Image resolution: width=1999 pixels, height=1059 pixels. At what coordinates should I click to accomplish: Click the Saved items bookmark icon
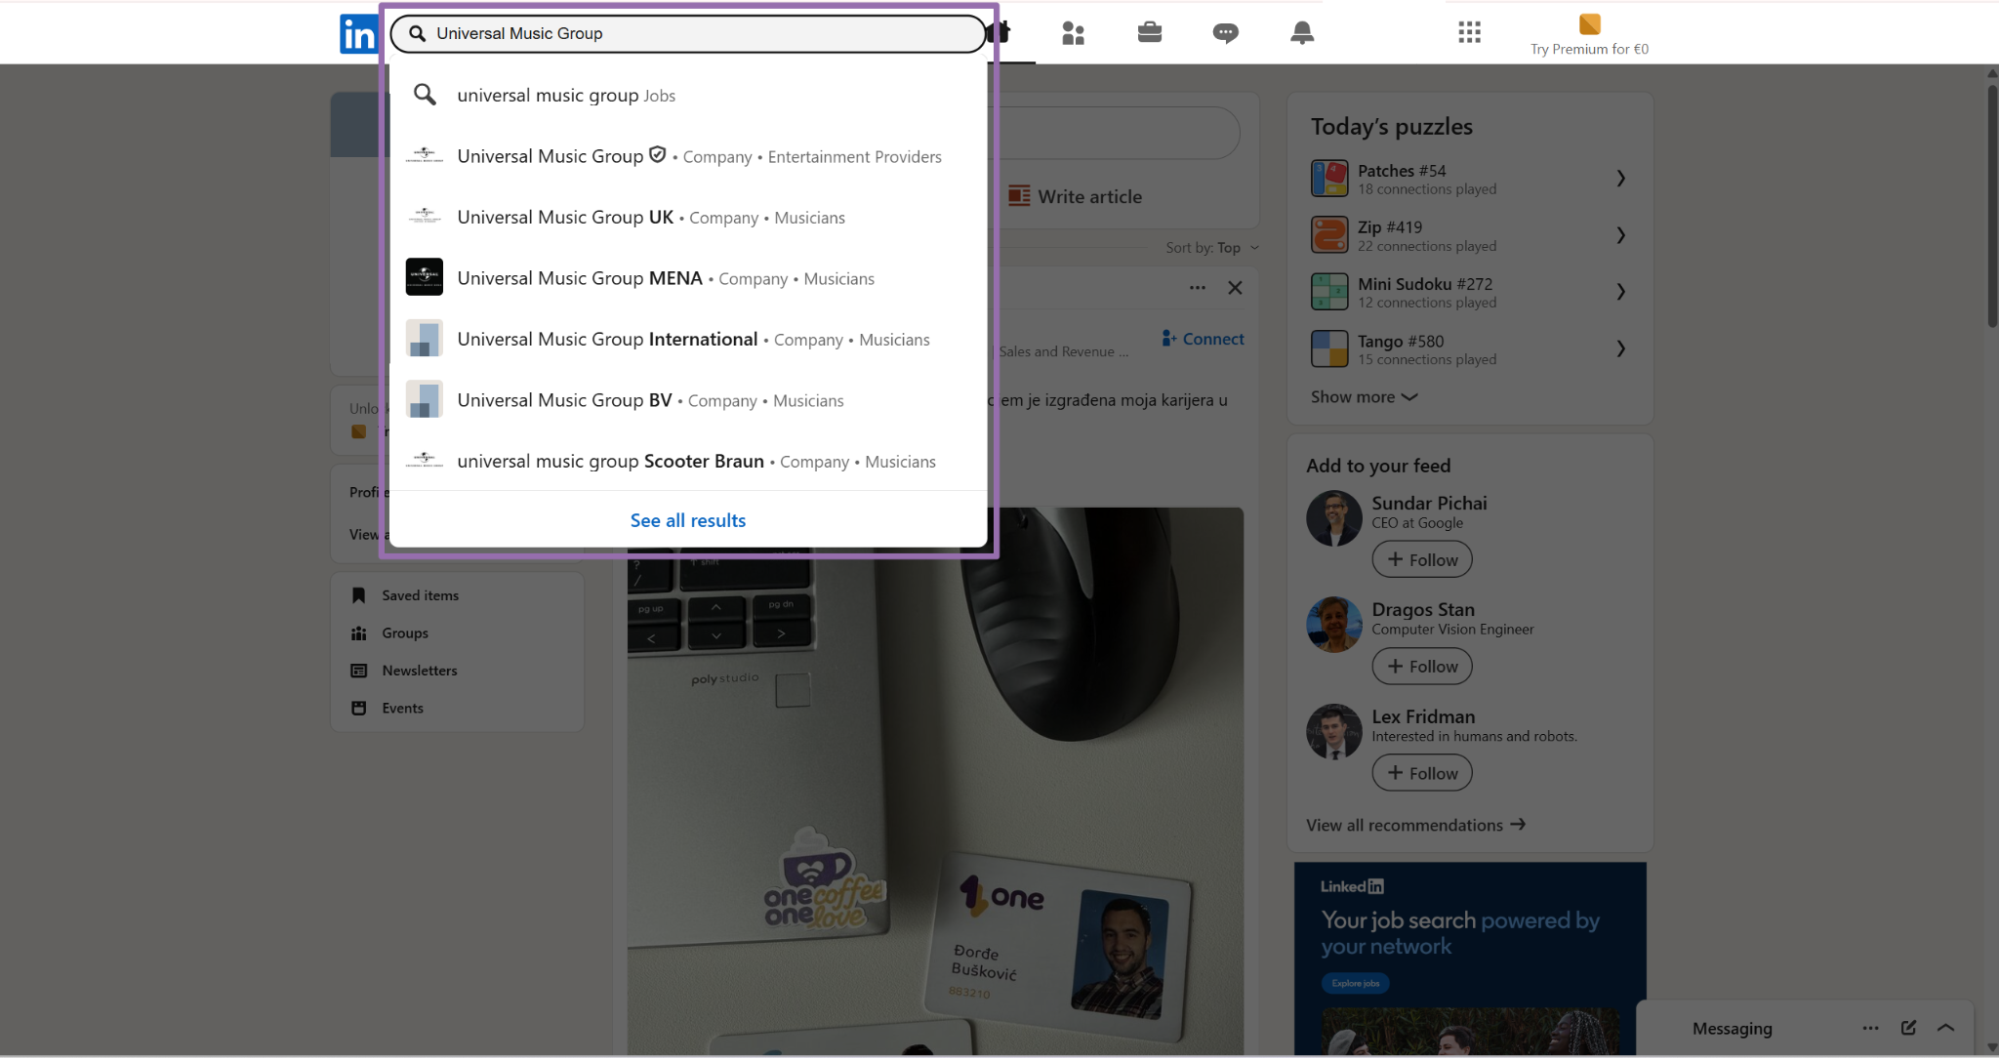click(359, 595)
